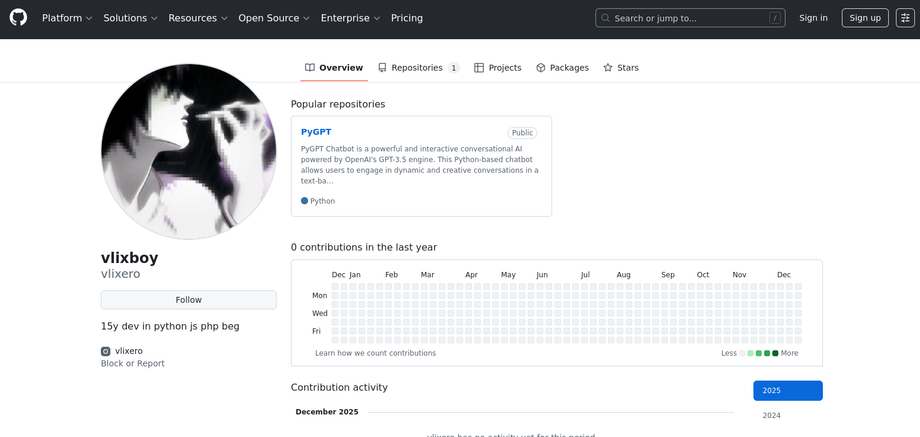920x437 pixels.
Task: Click the repo icon on Repositories tab
Action: 383,67
